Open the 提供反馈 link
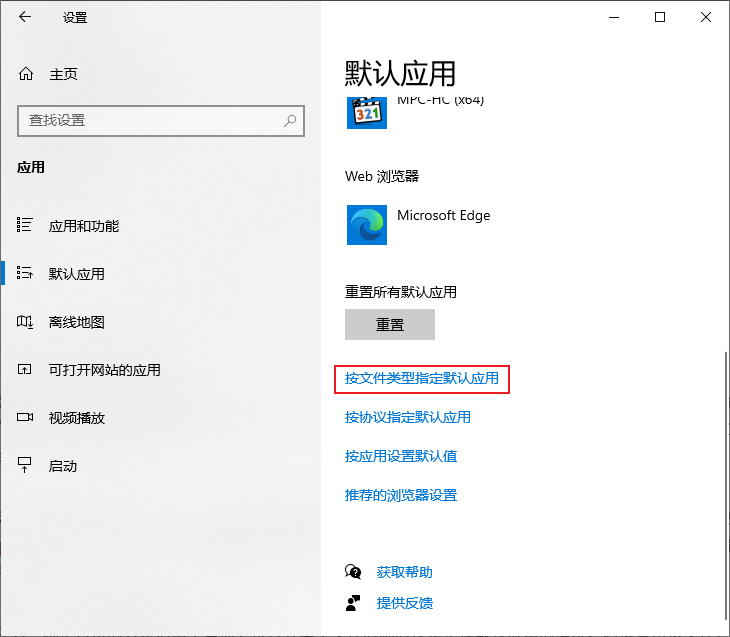 click(405, 603)
